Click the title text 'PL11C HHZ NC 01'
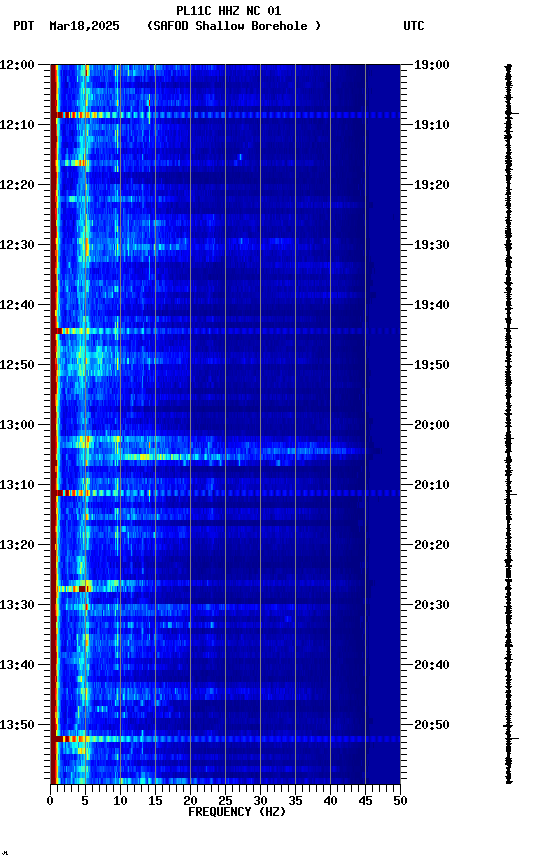Image resolution: width=552 pixels, height=864 pixels. pyautogui.click(x=229, y=11)
